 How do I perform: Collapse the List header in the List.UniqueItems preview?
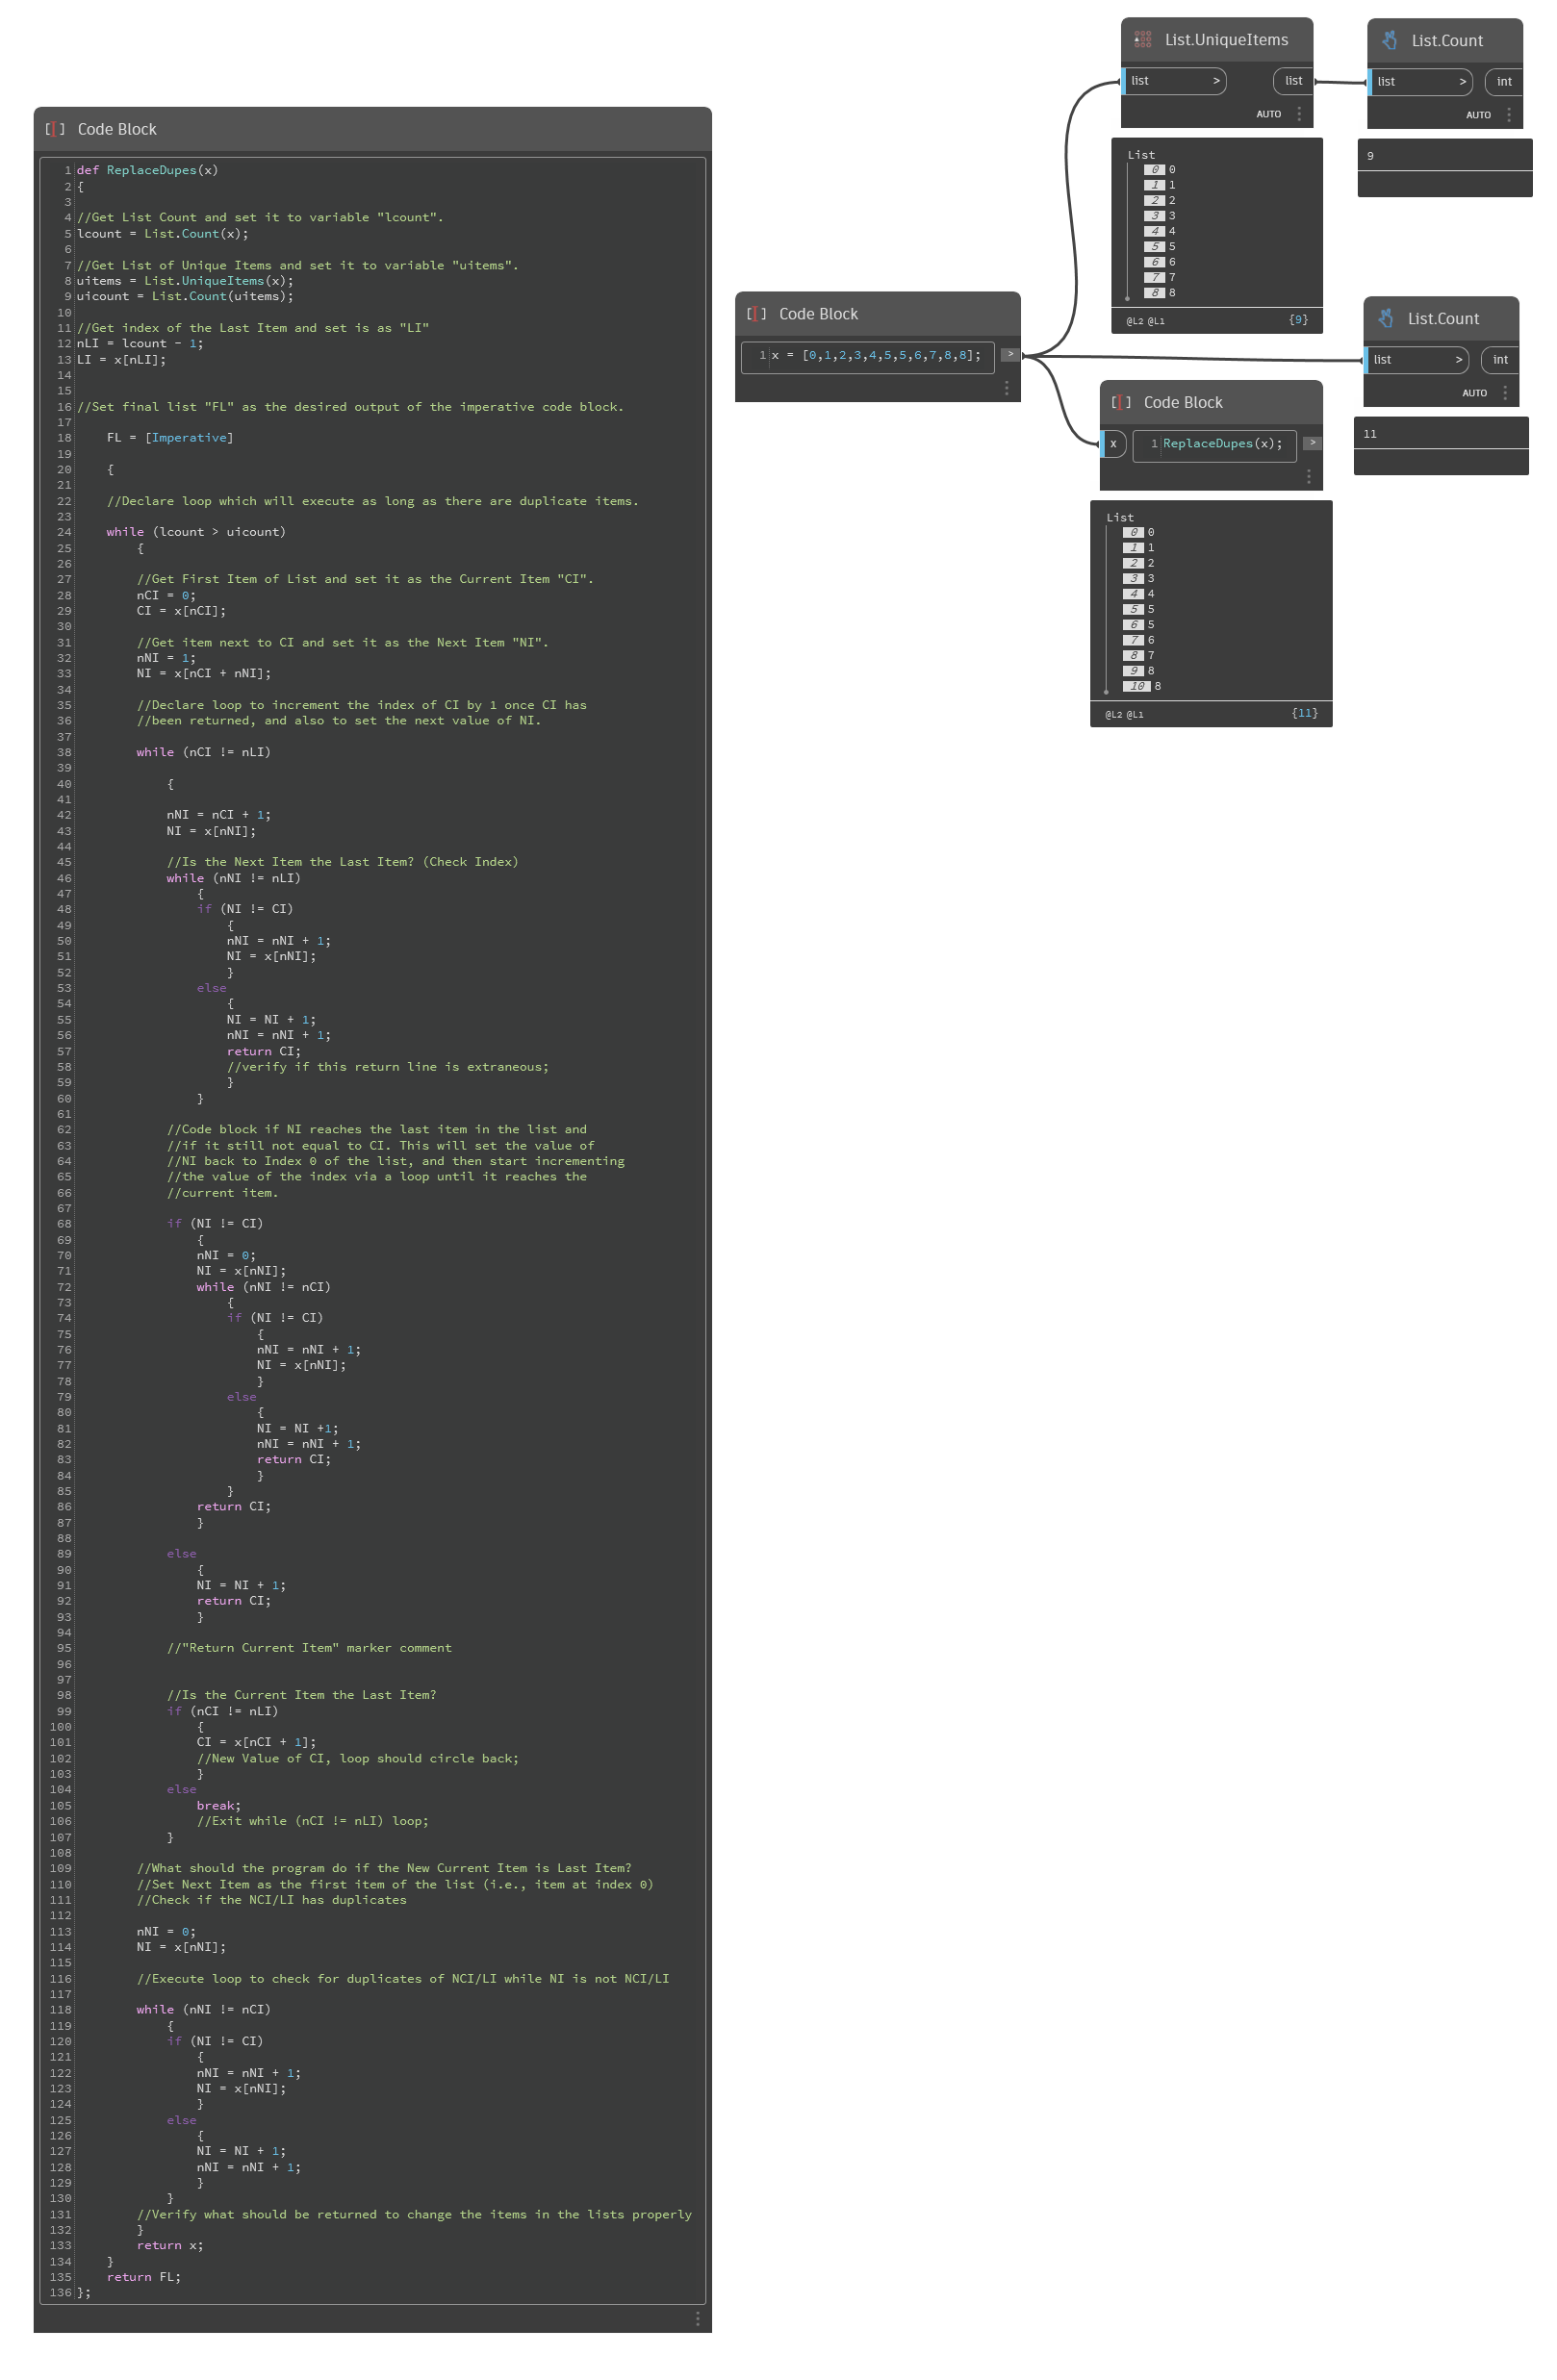[x=1141, y=155]
